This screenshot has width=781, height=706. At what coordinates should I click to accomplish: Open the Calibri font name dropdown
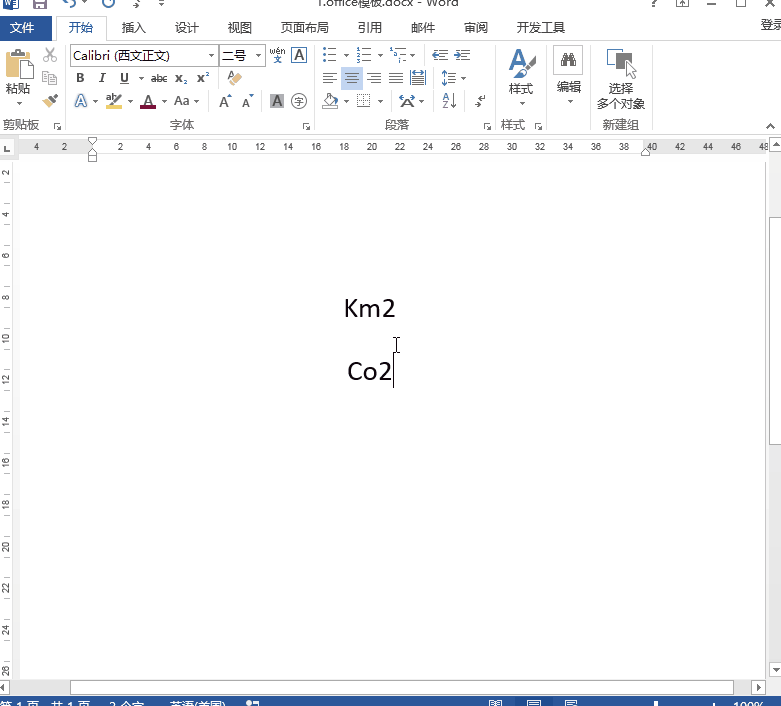point(211,56)
